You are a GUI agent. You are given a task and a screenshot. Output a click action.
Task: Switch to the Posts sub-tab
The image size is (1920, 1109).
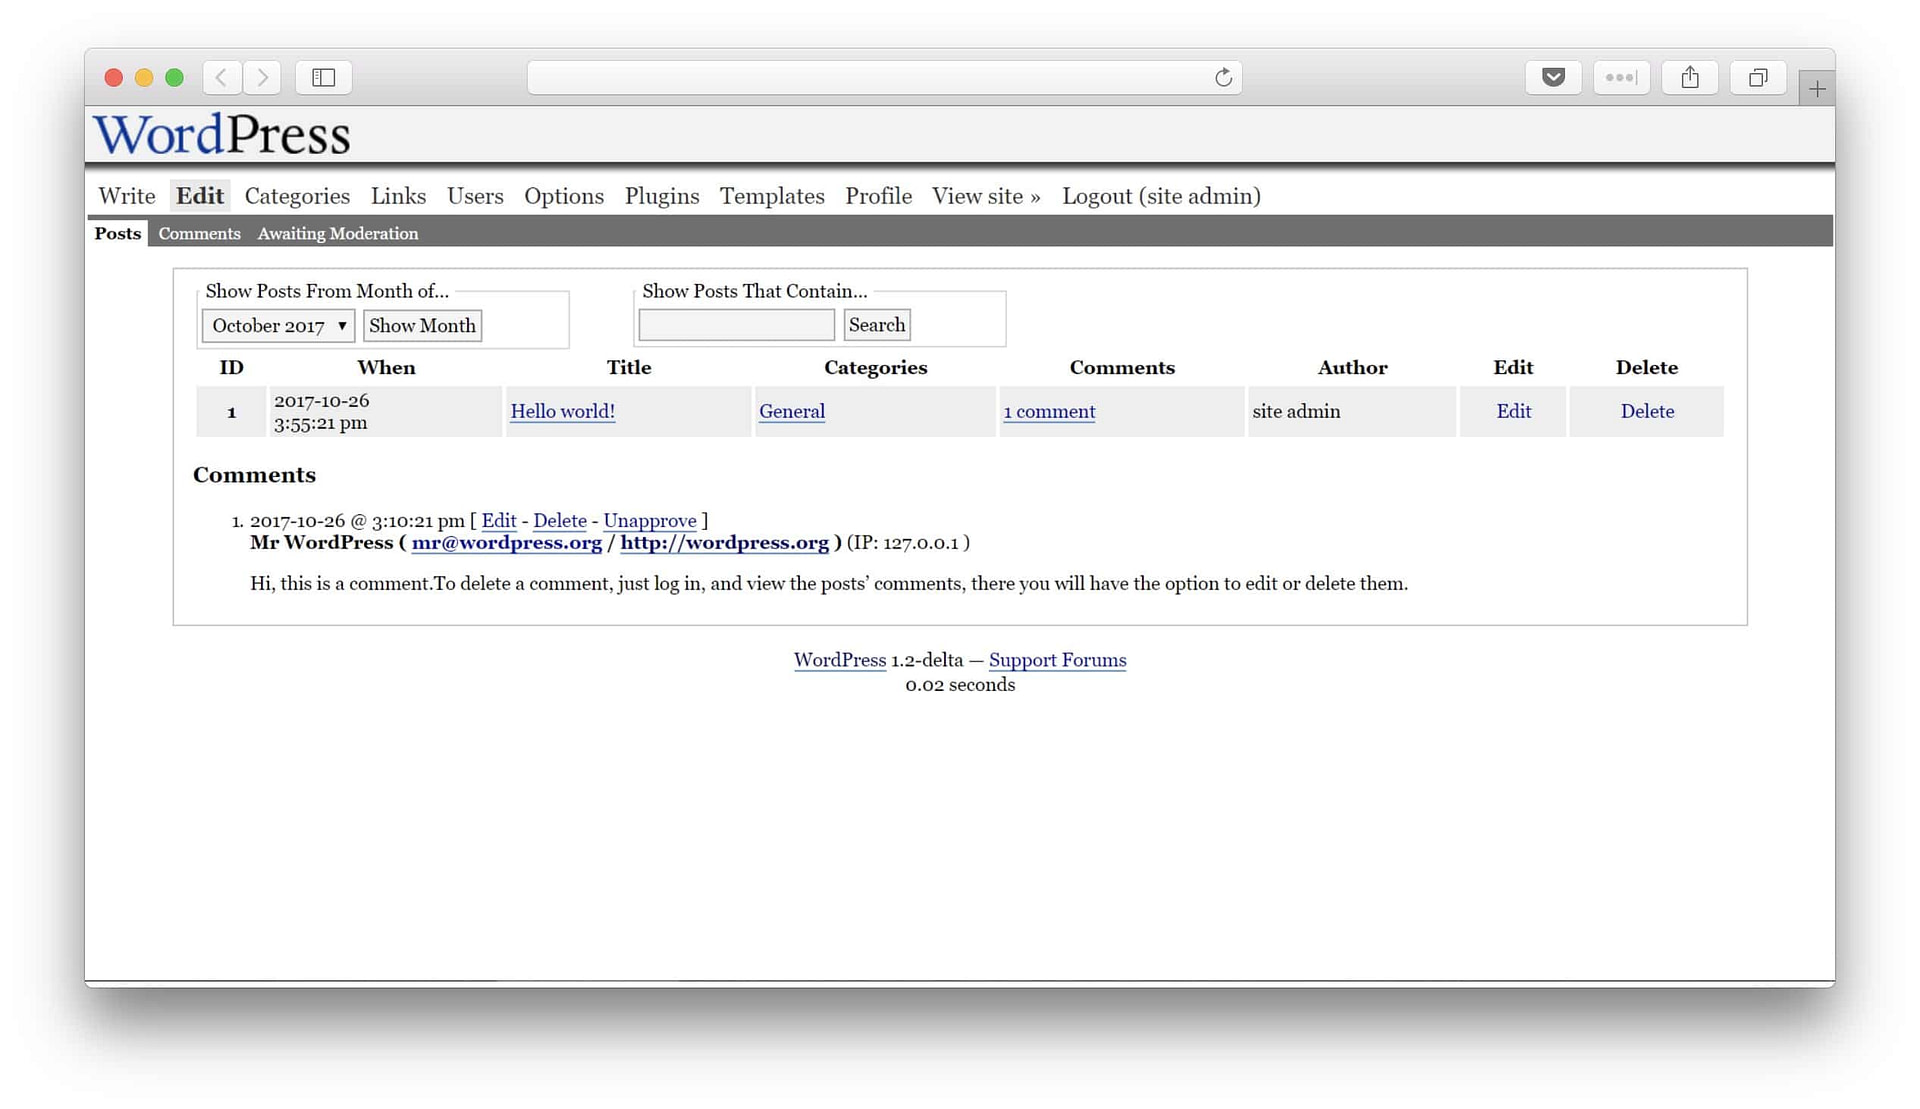click(x=118, y=233)
